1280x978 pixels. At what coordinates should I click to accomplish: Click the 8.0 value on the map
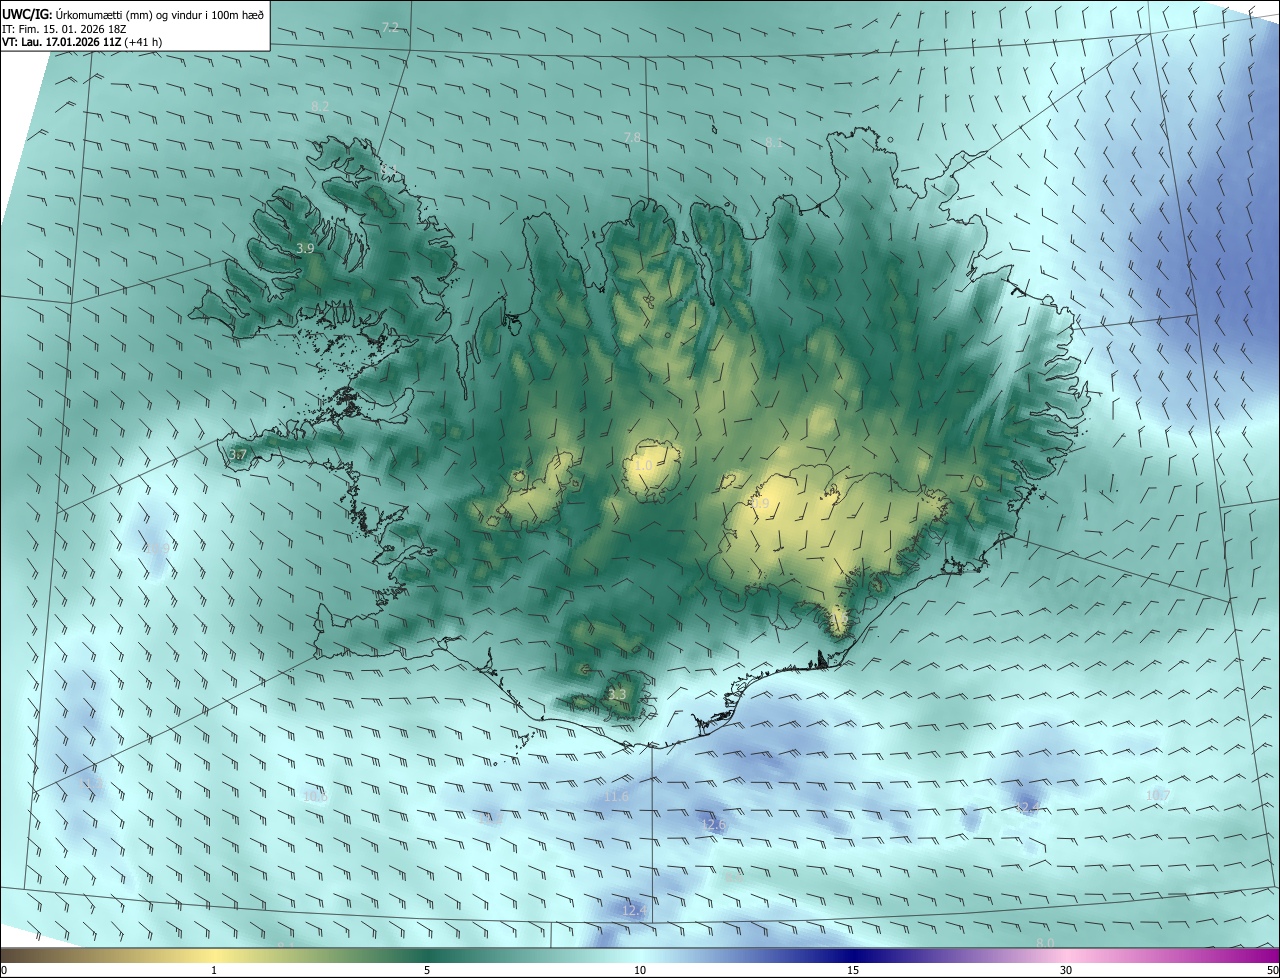1045,943
